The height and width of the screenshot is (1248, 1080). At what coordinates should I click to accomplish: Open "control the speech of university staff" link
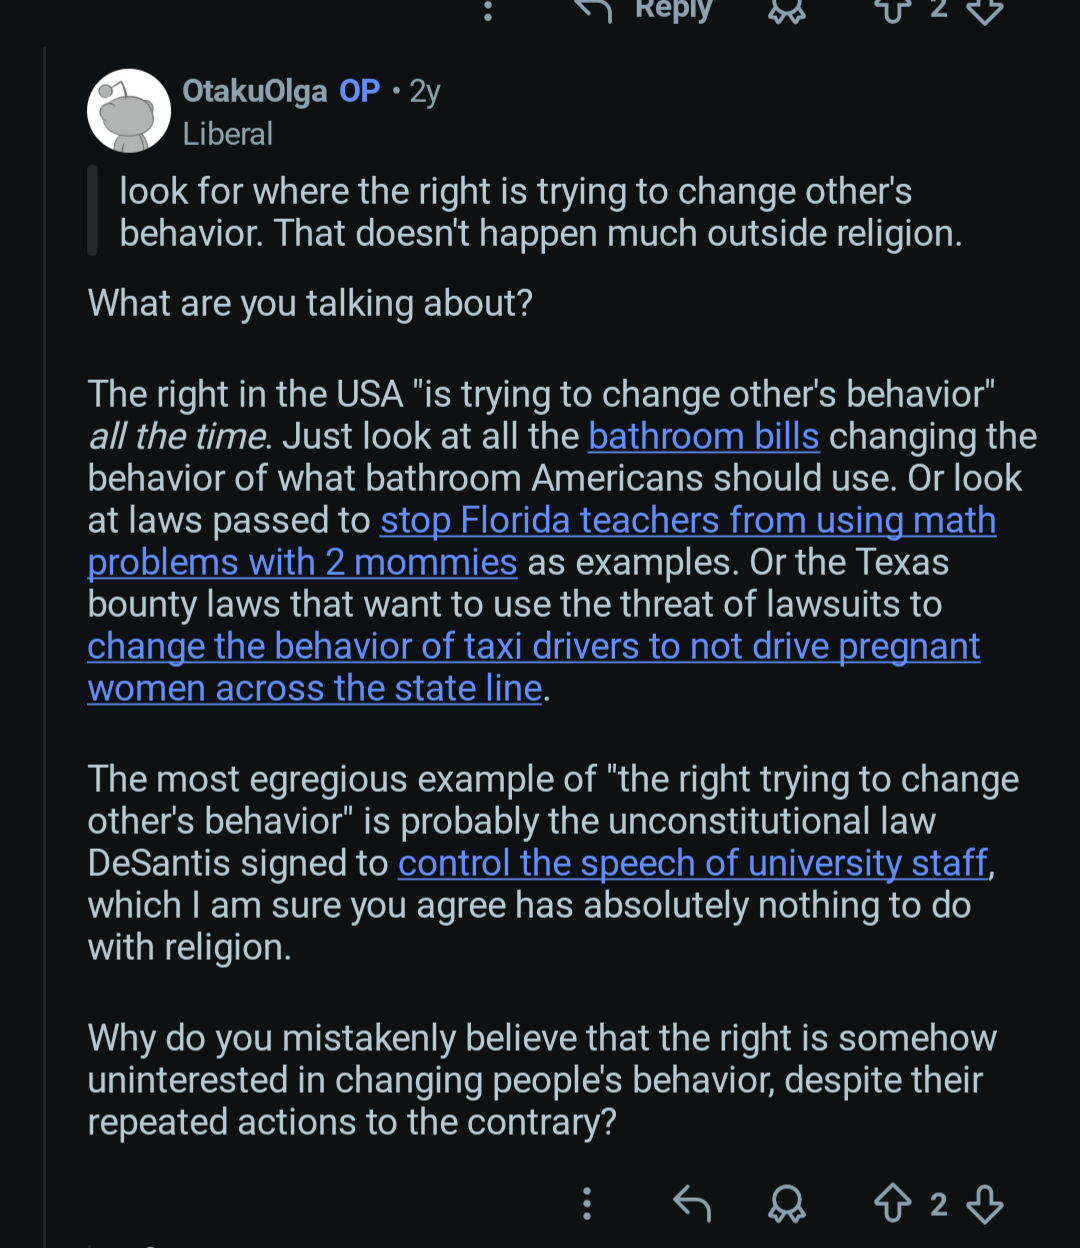[x=693, y=863]
